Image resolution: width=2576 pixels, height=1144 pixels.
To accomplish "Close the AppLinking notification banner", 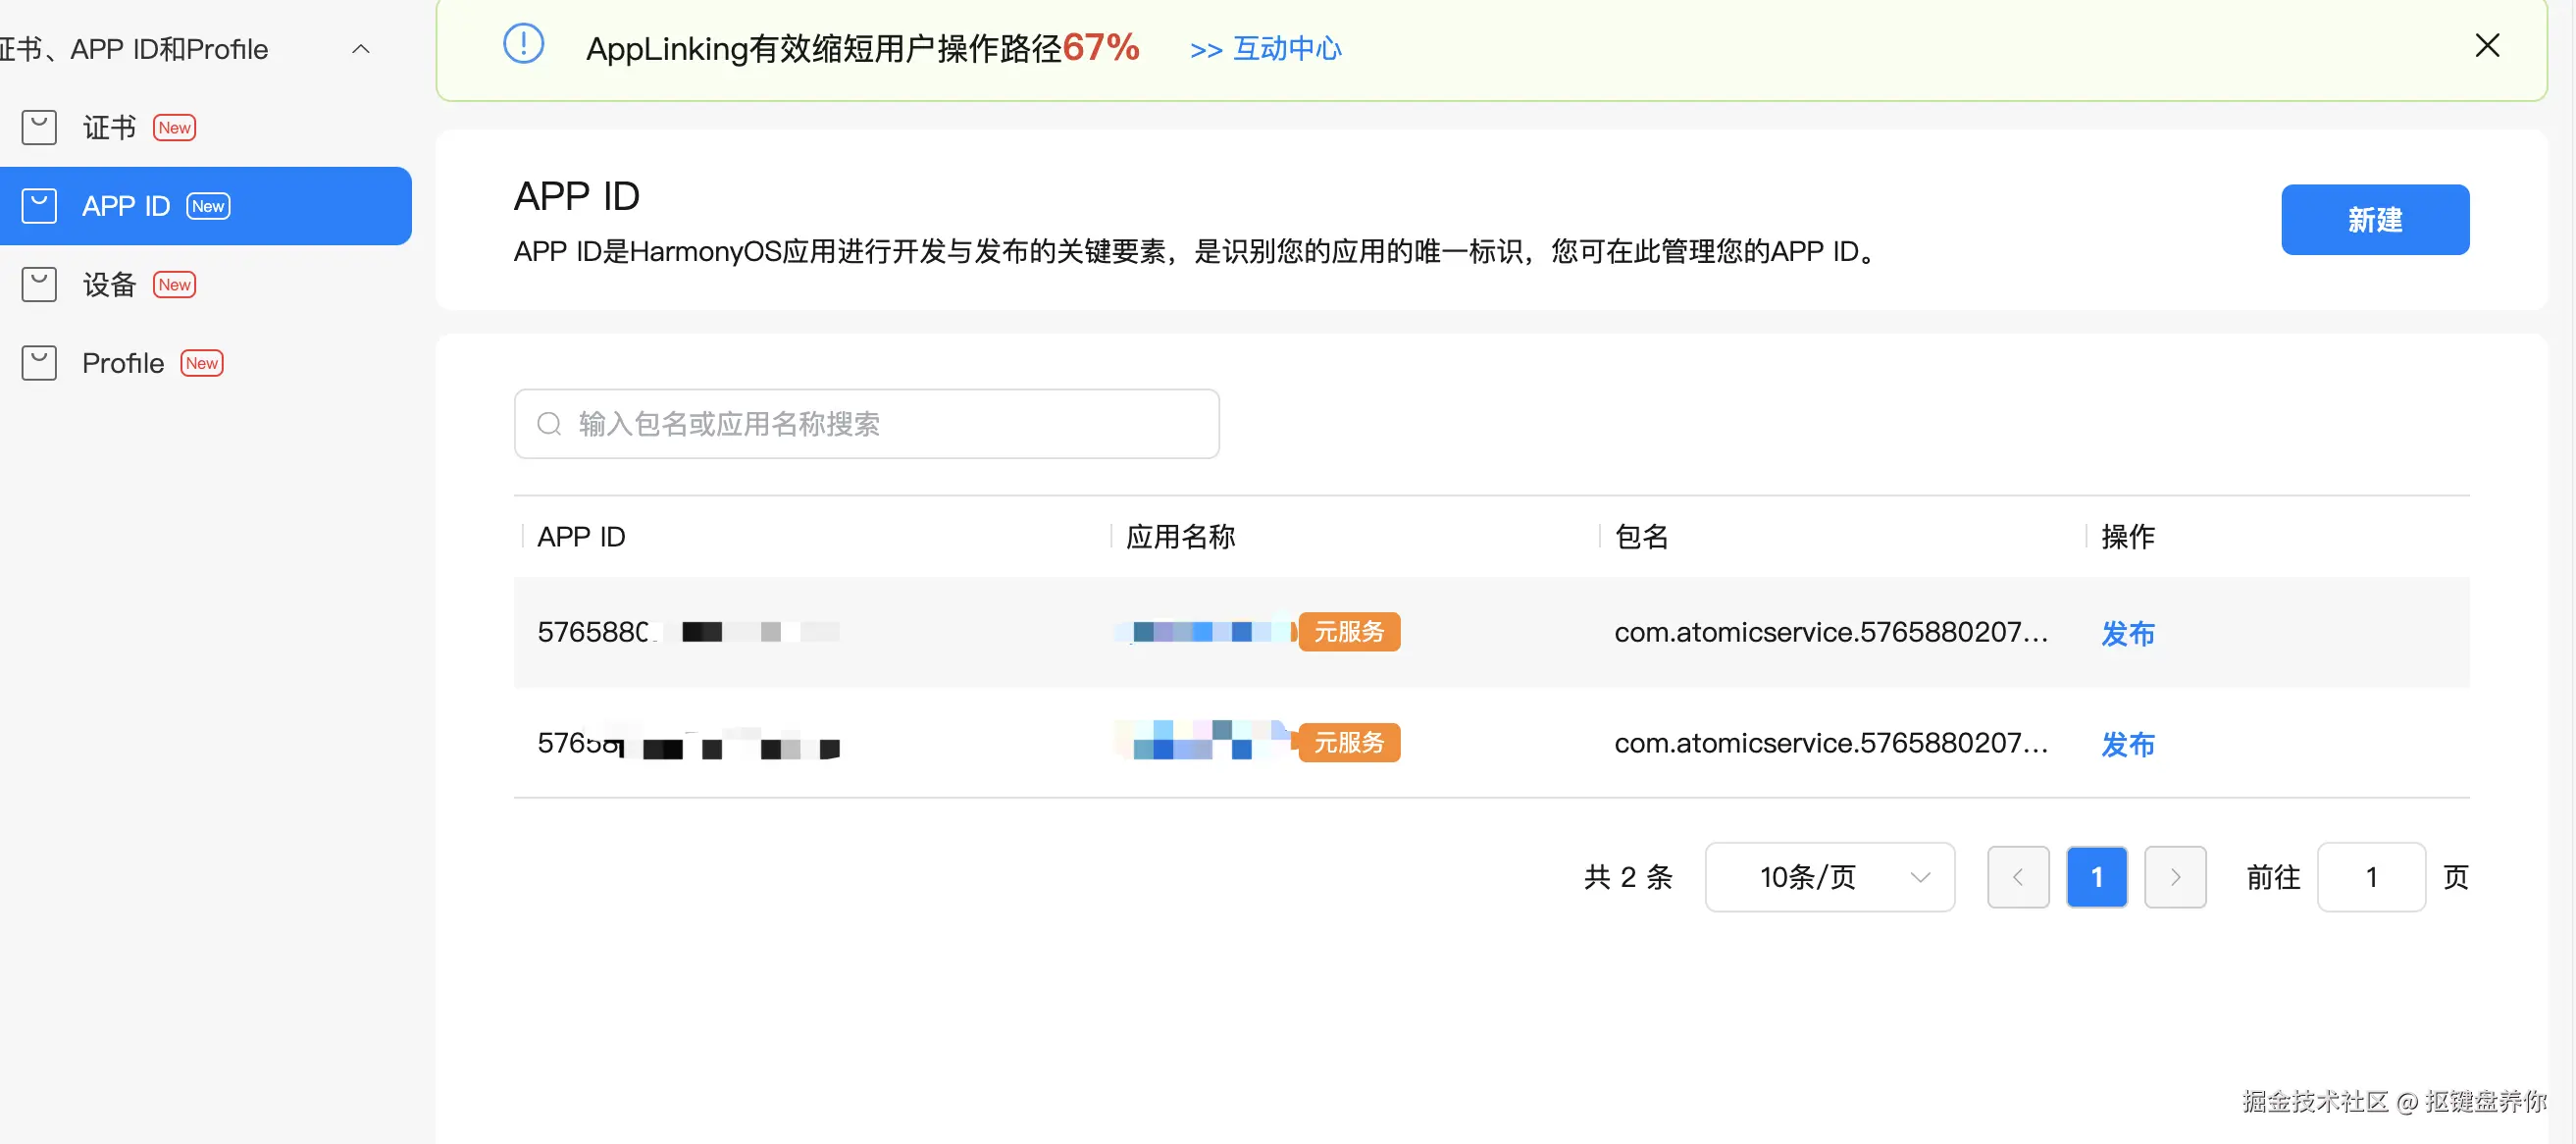I will (x=2486, y=46).
